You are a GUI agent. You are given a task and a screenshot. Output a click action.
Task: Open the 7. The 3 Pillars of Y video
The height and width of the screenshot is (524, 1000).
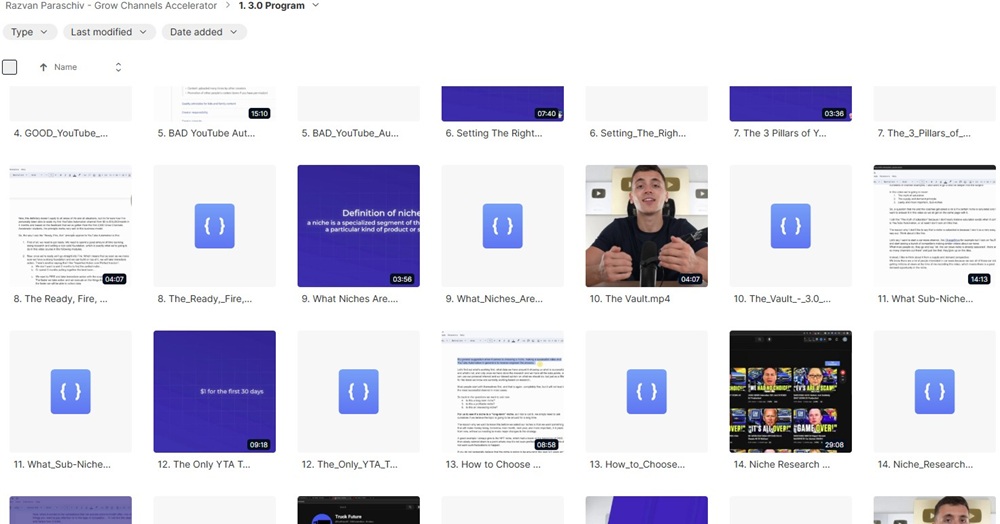coord(791,103)
